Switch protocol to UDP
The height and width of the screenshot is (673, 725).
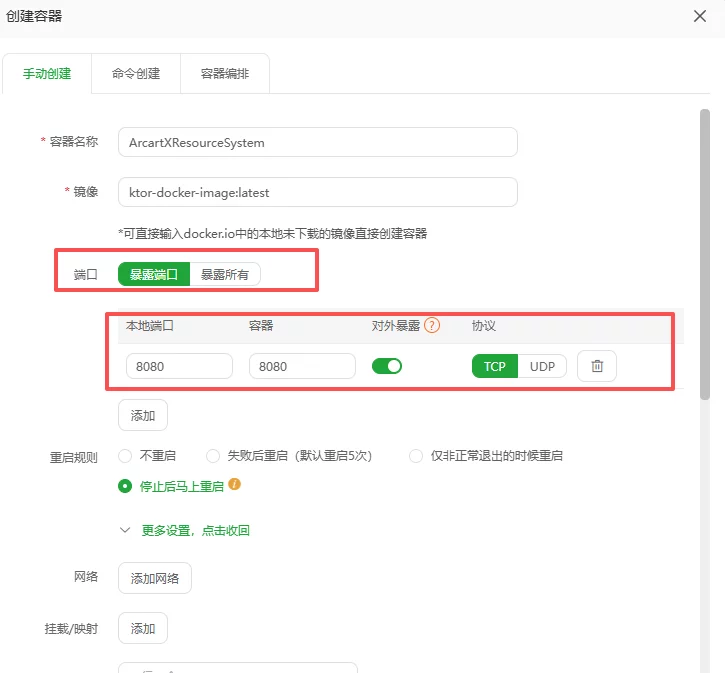(x=542, y=366)
